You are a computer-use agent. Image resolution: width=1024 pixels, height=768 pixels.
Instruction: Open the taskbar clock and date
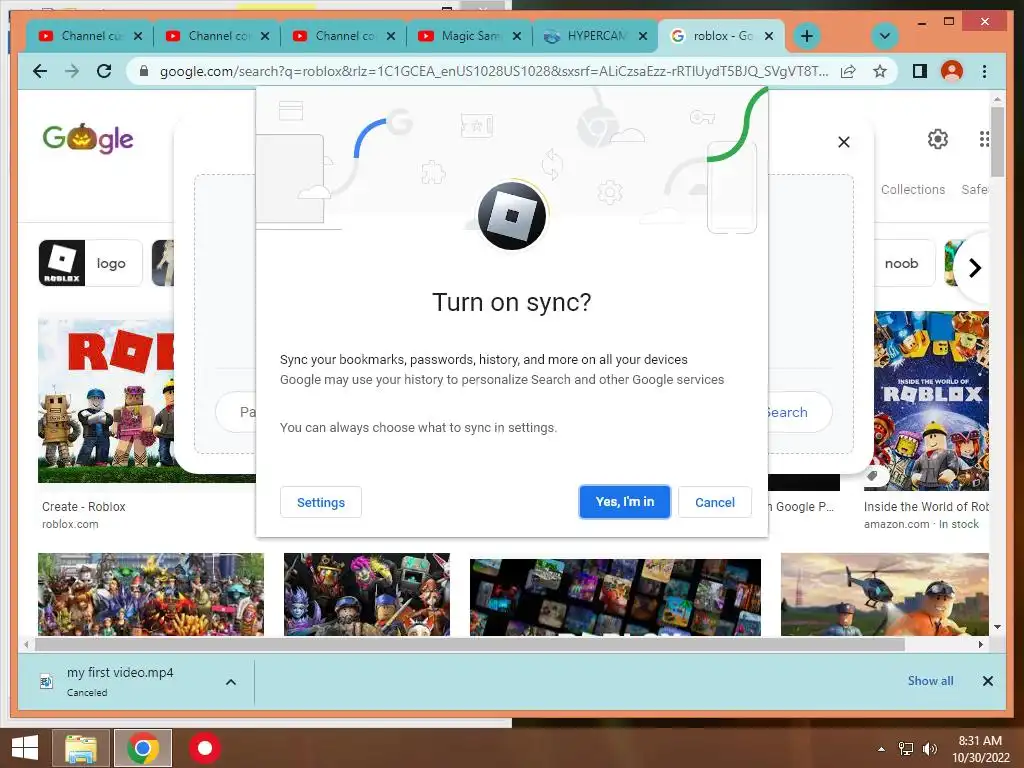pyautogui.click(x=980, y=749)
